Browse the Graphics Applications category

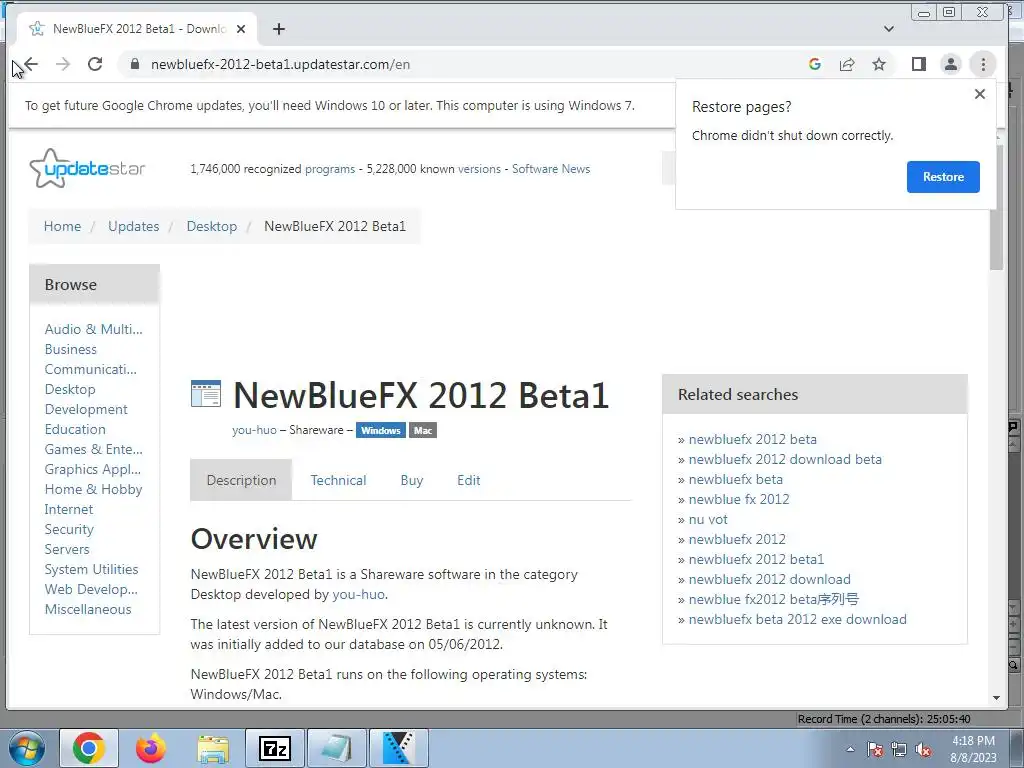pyautogui.click(x=93, y=470)
